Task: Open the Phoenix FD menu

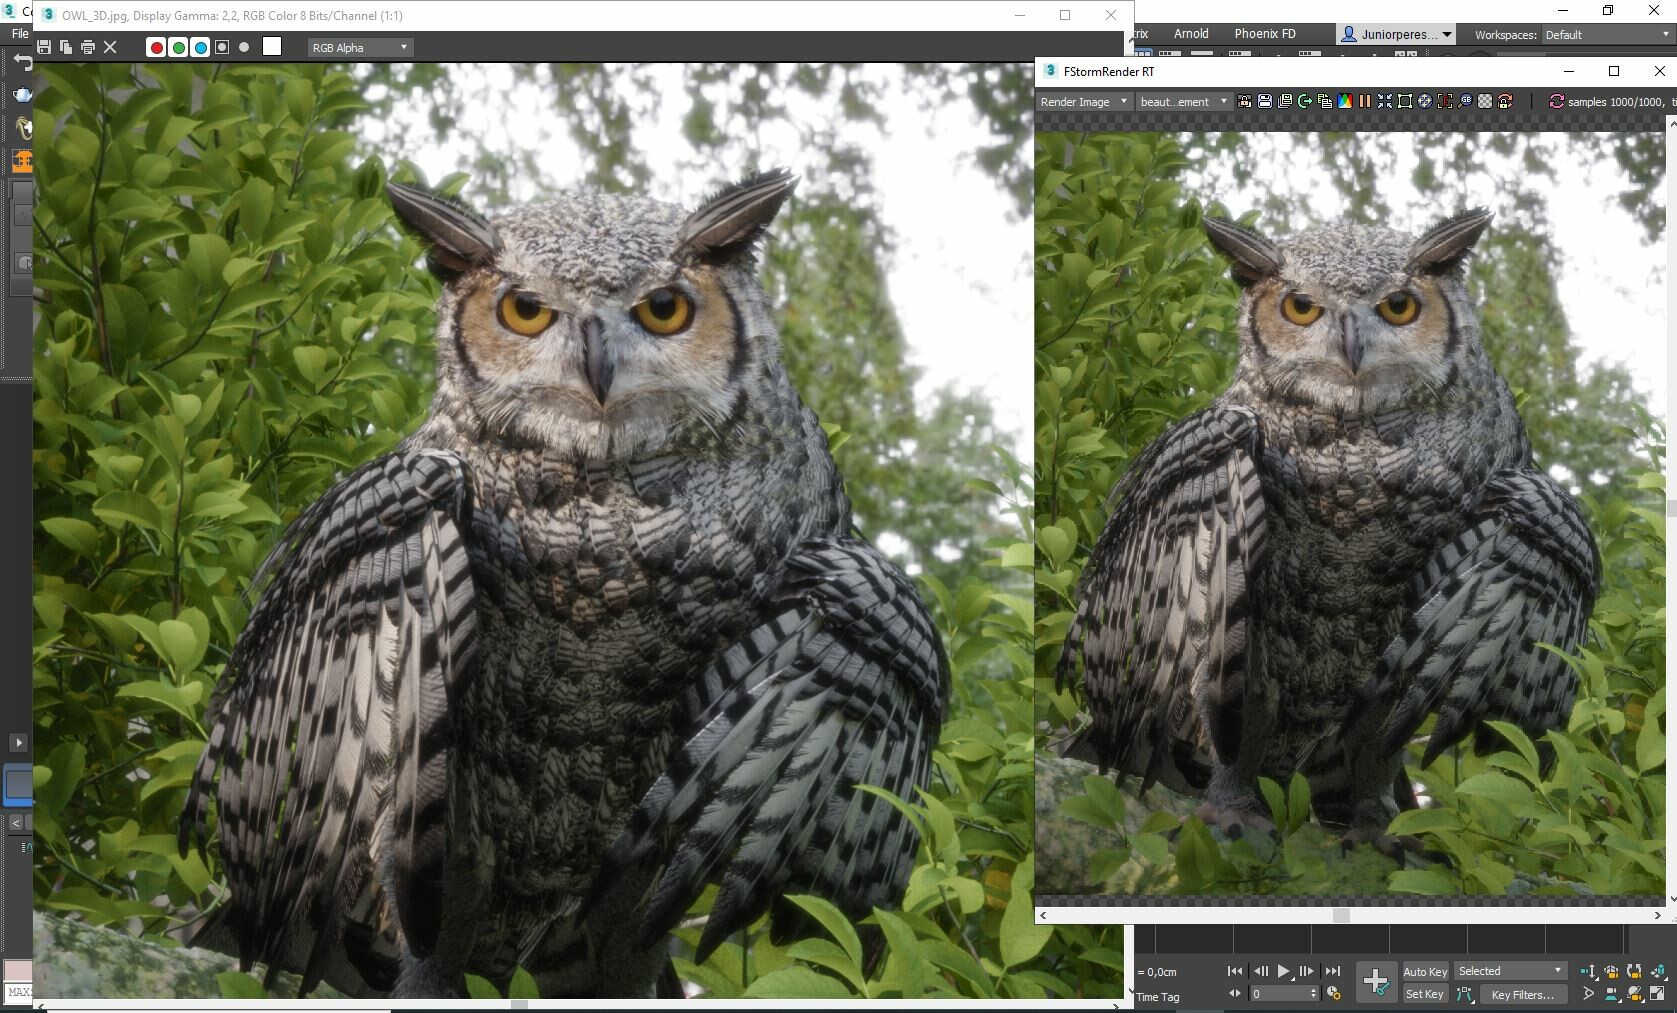Action: point(1264,33)
